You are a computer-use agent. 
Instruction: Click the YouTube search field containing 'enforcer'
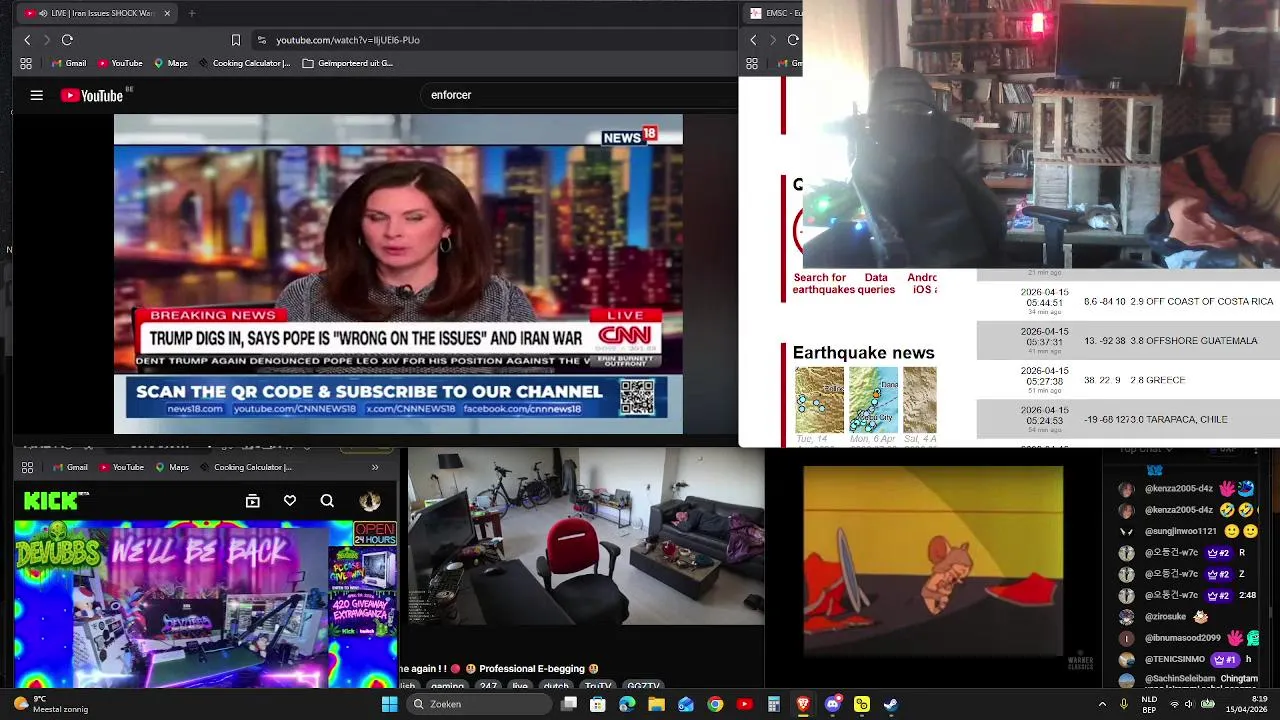pos(580,95)
